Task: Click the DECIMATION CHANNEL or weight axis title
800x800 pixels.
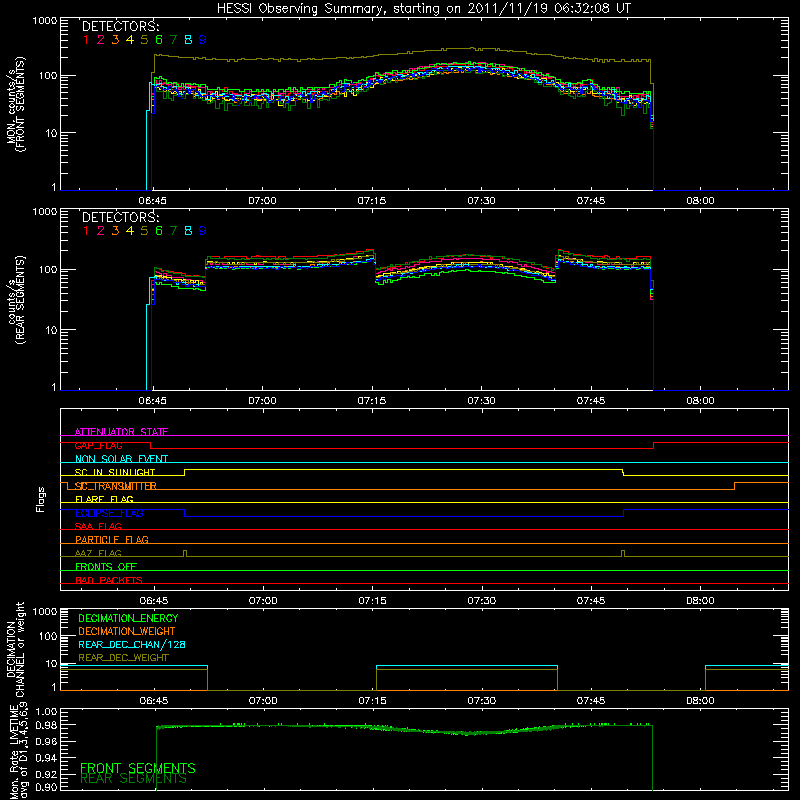Action: tap(15, 649)
